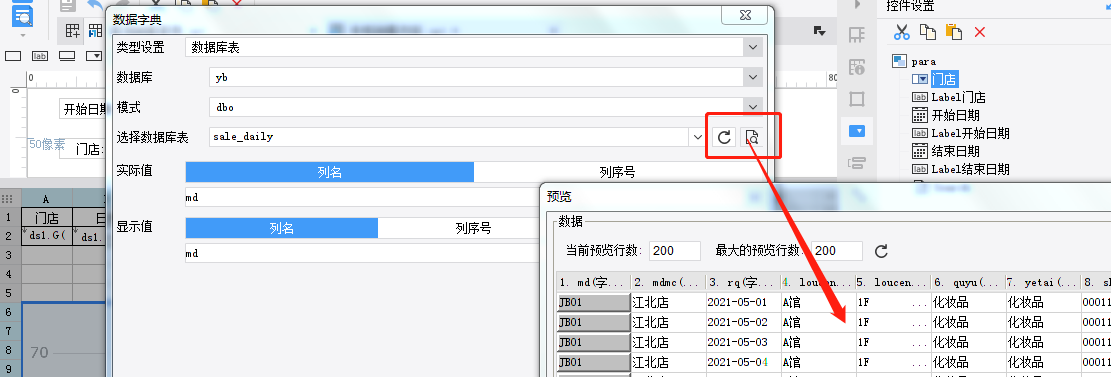Copy the selected widget in 控件设置
1111x377 pixels.
[x=927, y=32]
